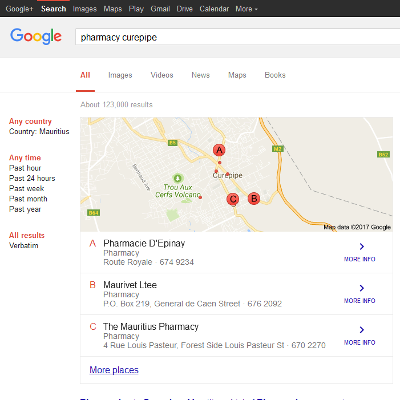Switch to the Images results tab
The height and width of the screenshot is (400, 400).
(120, 75)
